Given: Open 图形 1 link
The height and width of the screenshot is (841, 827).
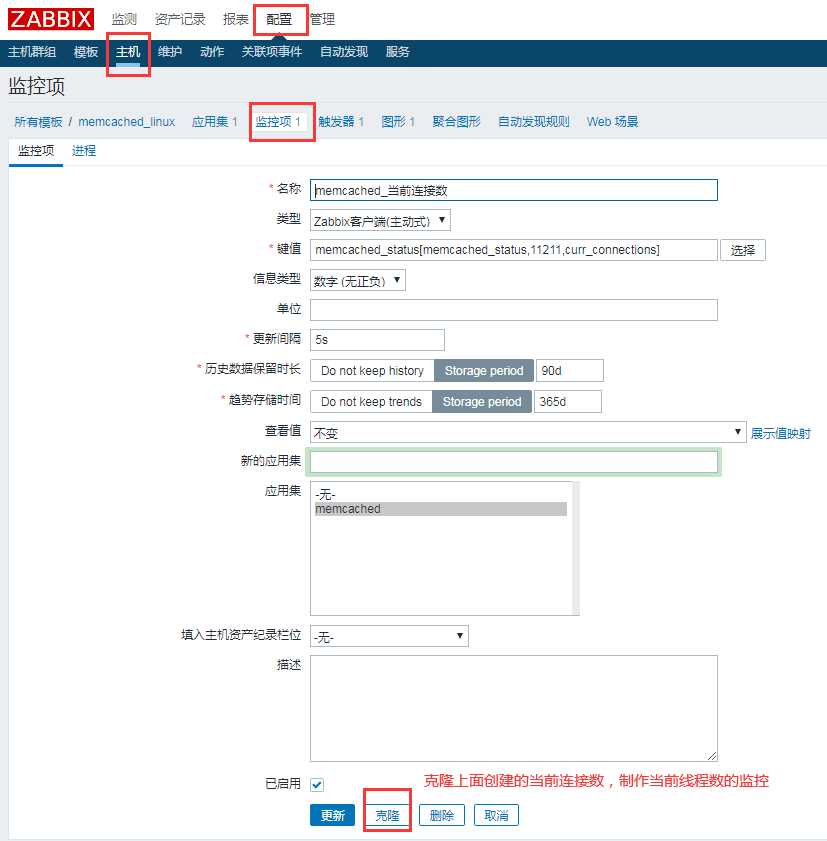Looking at the screenshot, I should (x=398, y=122).
